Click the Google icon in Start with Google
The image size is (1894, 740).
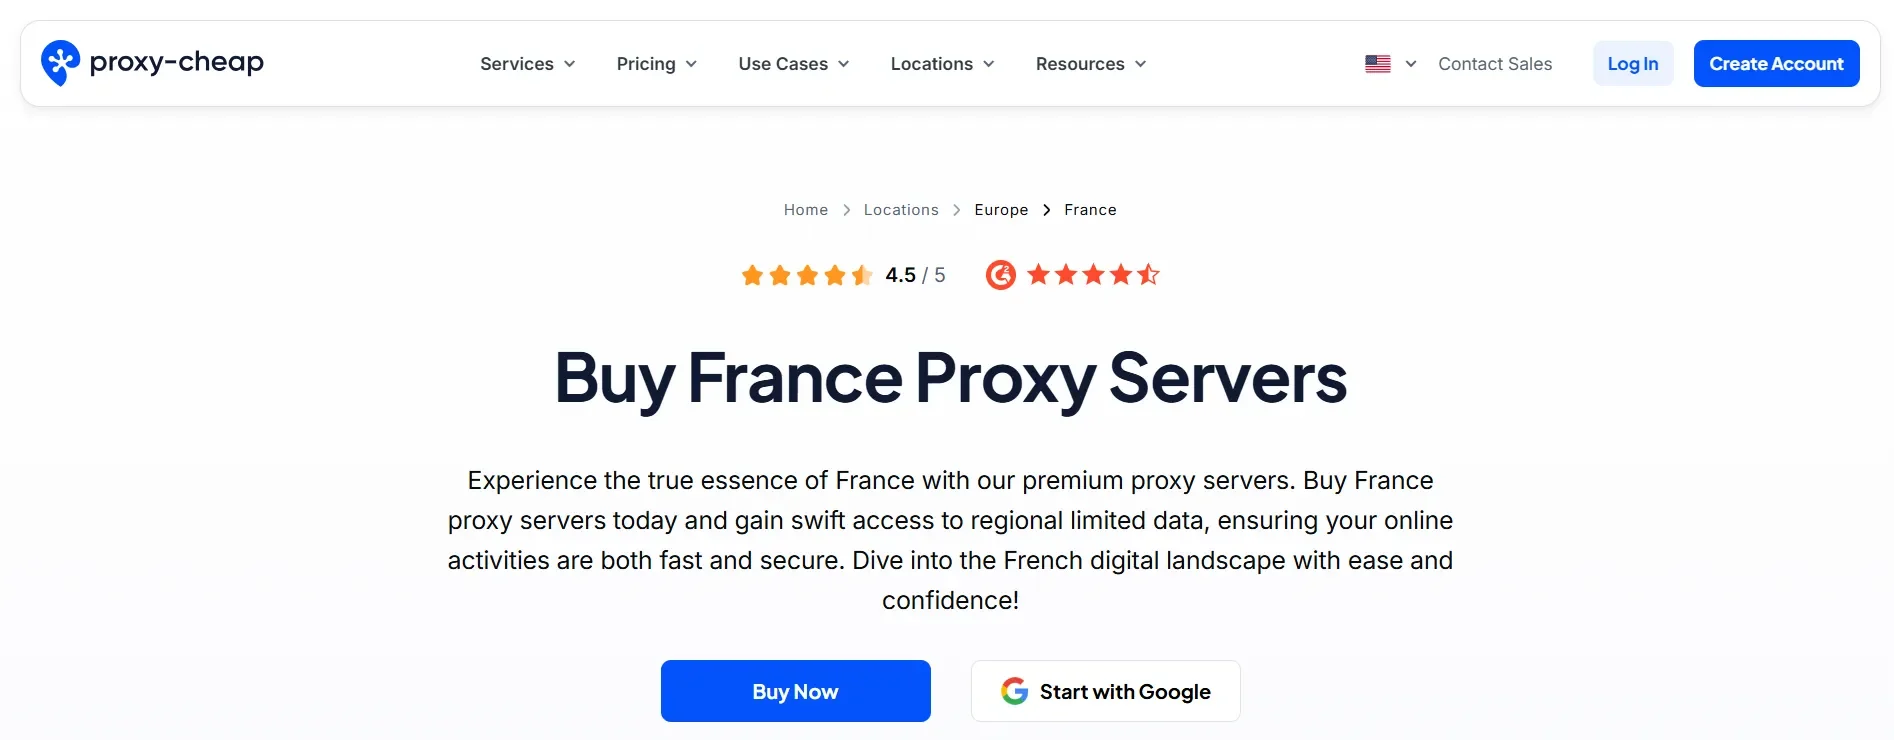(x=1013, y=691)
